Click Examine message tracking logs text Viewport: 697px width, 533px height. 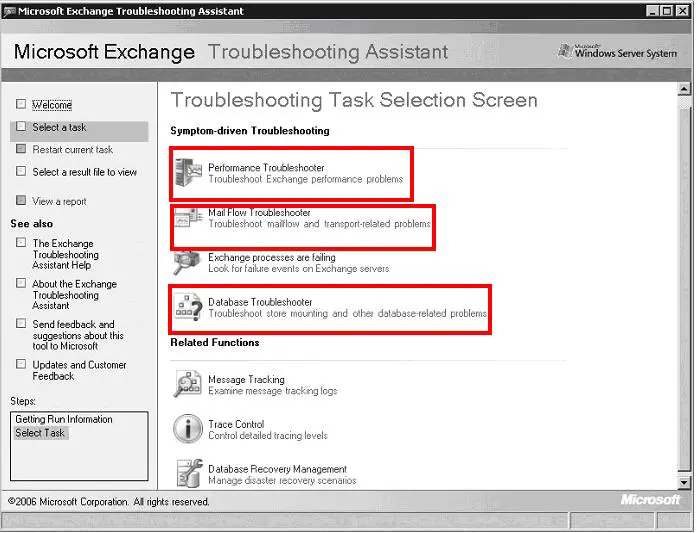click(x=272, y=391)
